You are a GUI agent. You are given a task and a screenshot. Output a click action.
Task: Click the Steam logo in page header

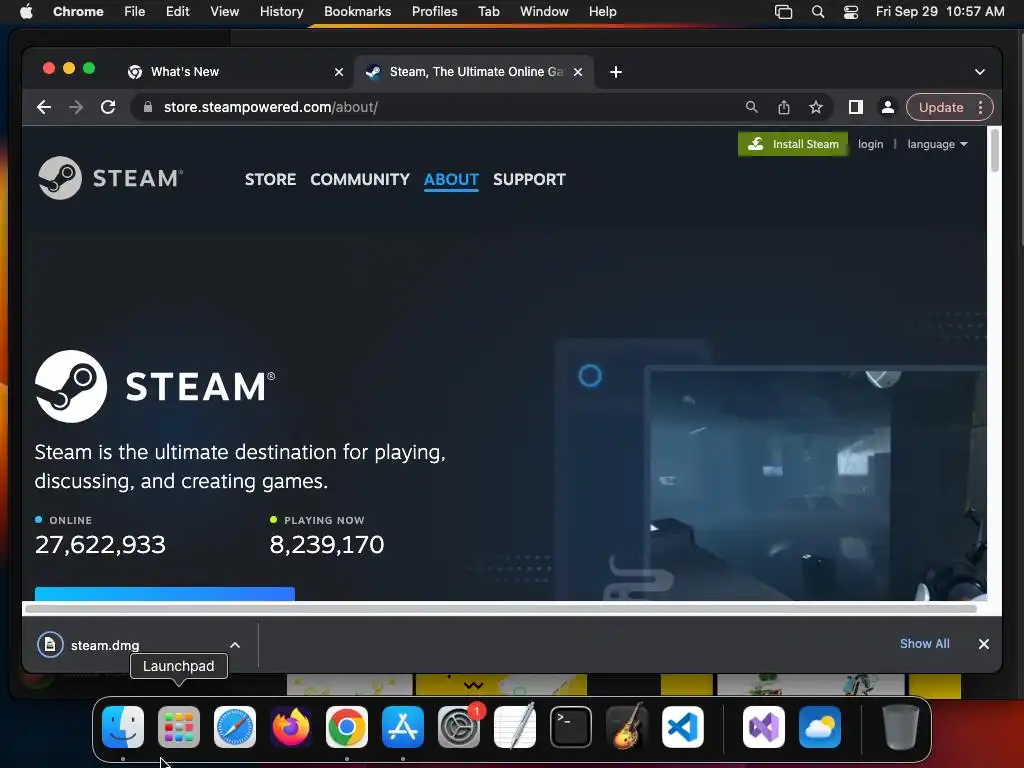click(110, 178)
